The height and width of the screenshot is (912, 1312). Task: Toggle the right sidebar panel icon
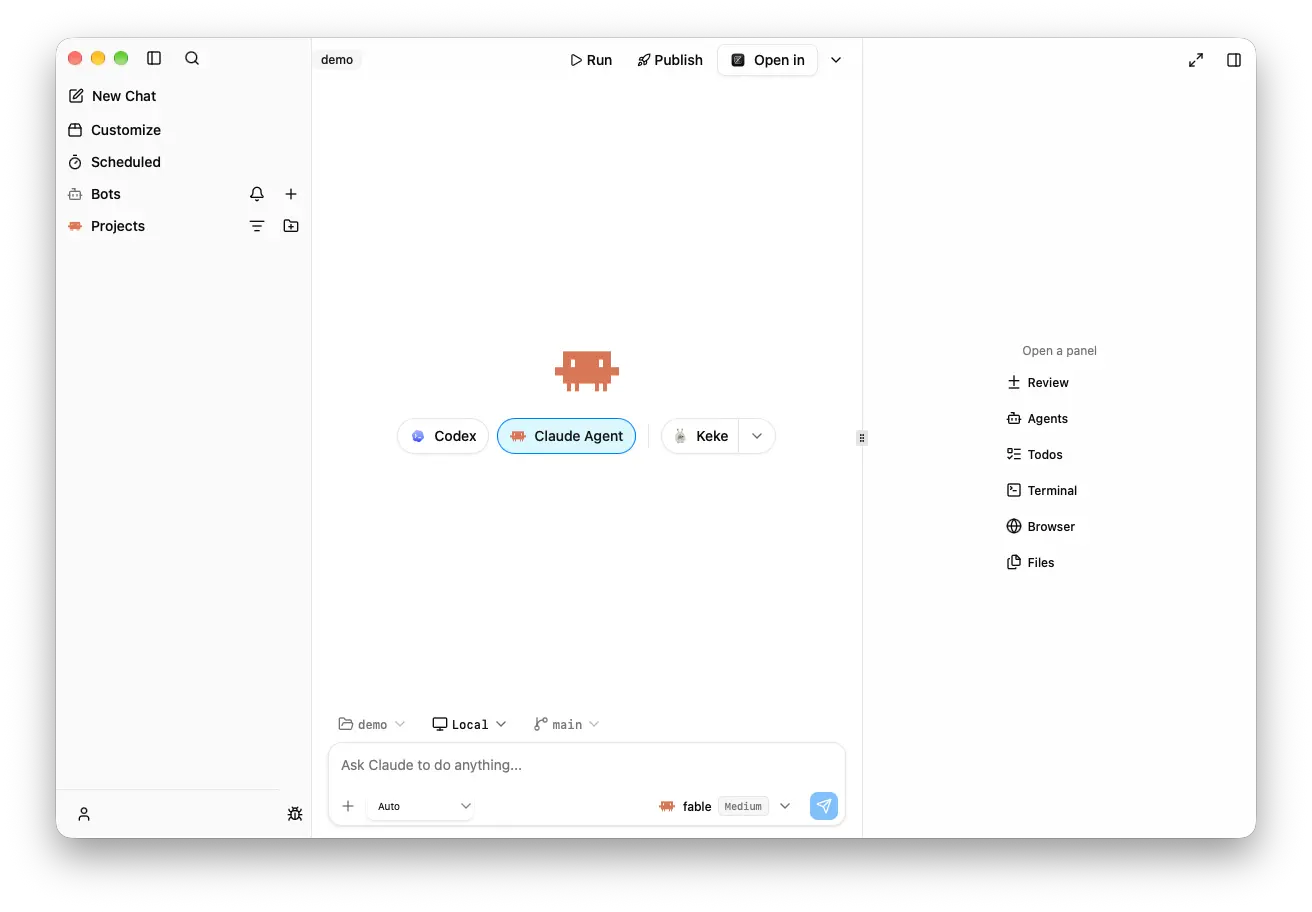[1234, 60]
